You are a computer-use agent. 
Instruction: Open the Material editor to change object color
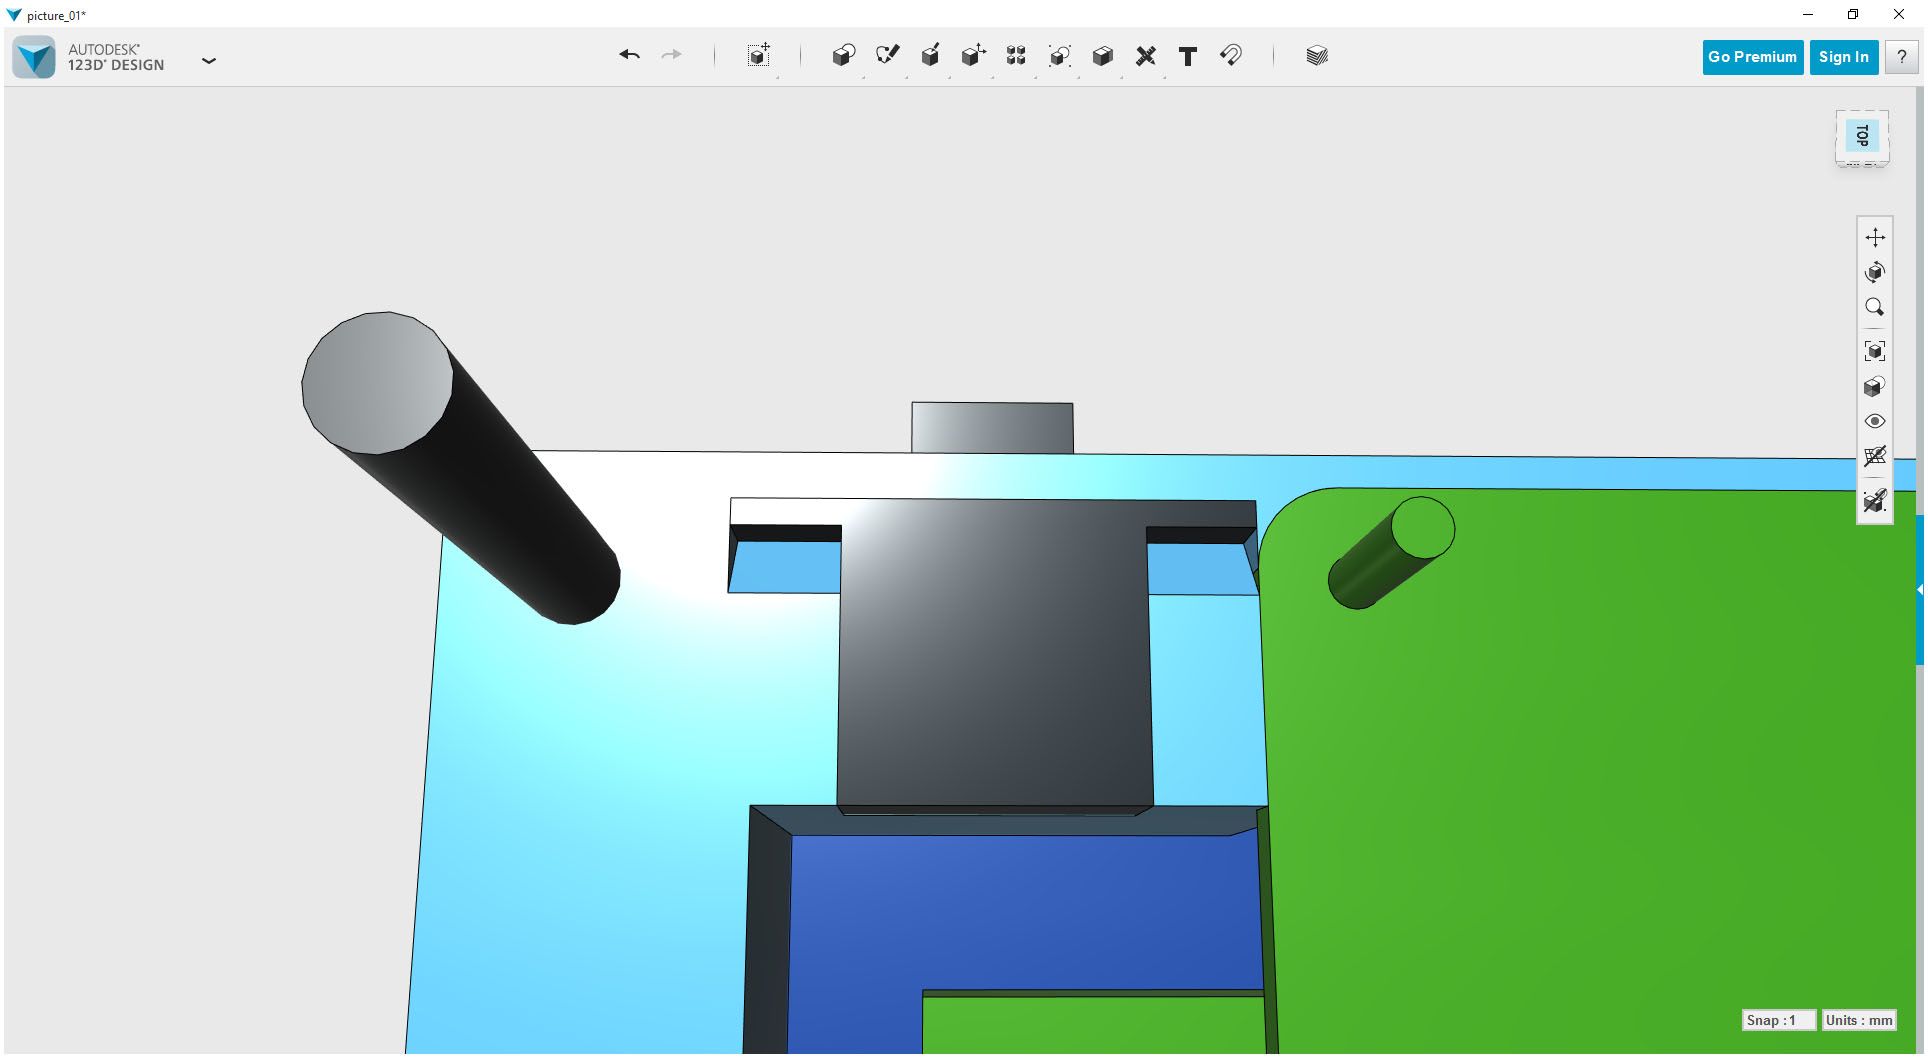point(1317,56)
